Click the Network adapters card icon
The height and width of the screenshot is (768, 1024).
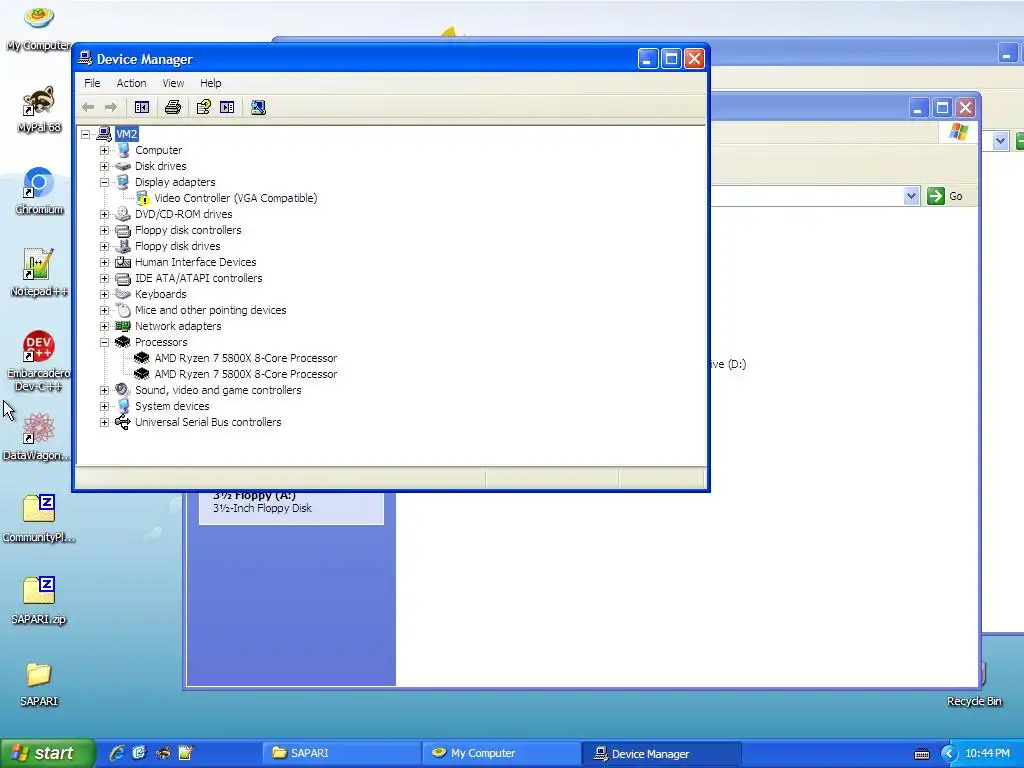[123, 326]
